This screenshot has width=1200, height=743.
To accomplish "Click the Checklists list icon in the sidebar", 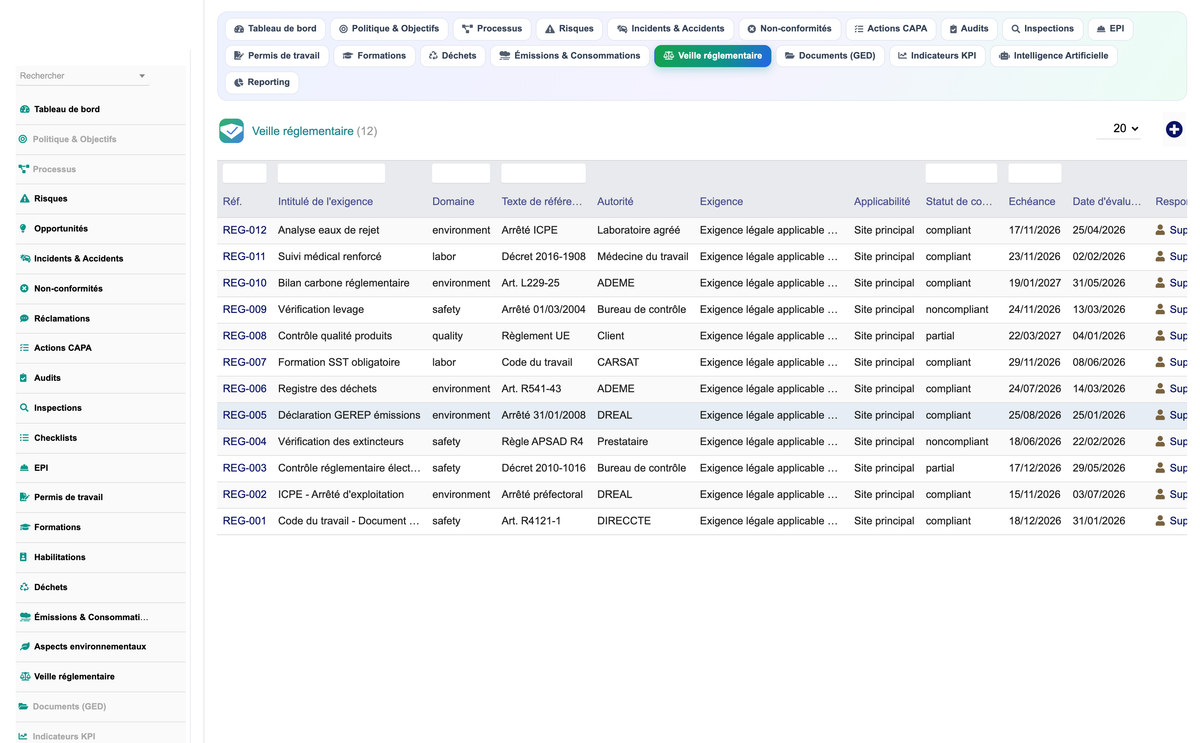I will 24,438.
